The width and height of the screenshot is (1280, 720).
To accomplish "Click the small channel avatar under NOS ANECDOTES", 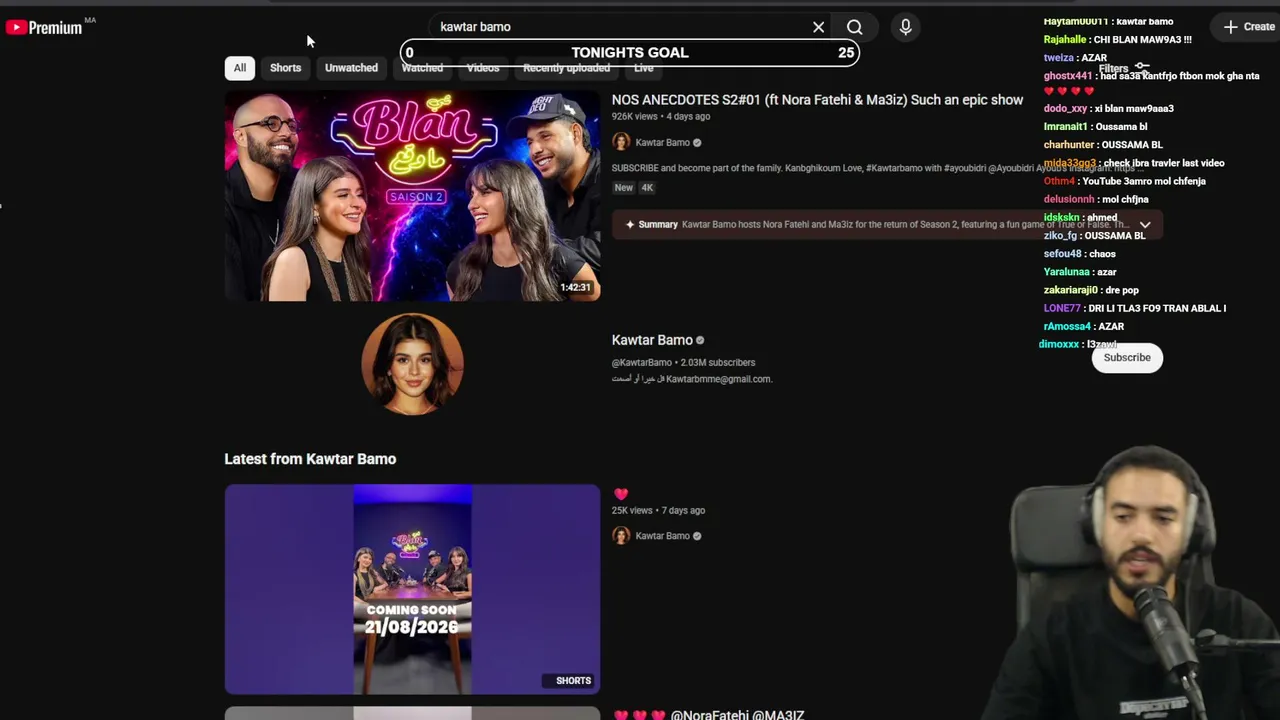I will [621, 142].
